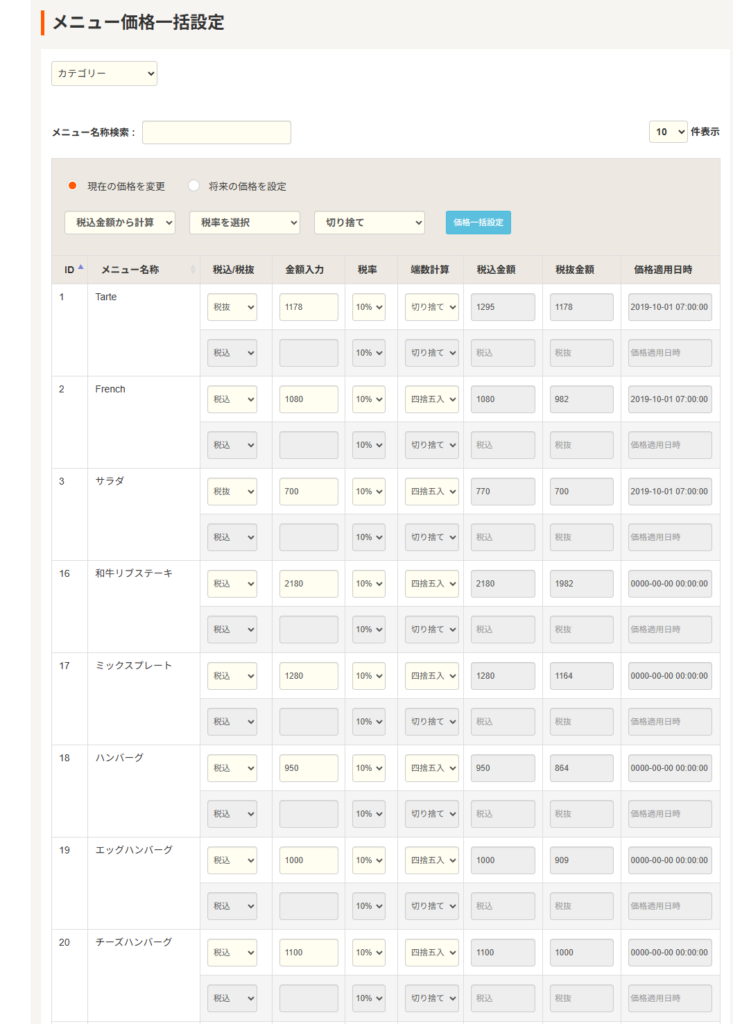Open 税込金額から計算 dropdown
The height and width of the screenshot is (1024, 733).
(120, 223)
